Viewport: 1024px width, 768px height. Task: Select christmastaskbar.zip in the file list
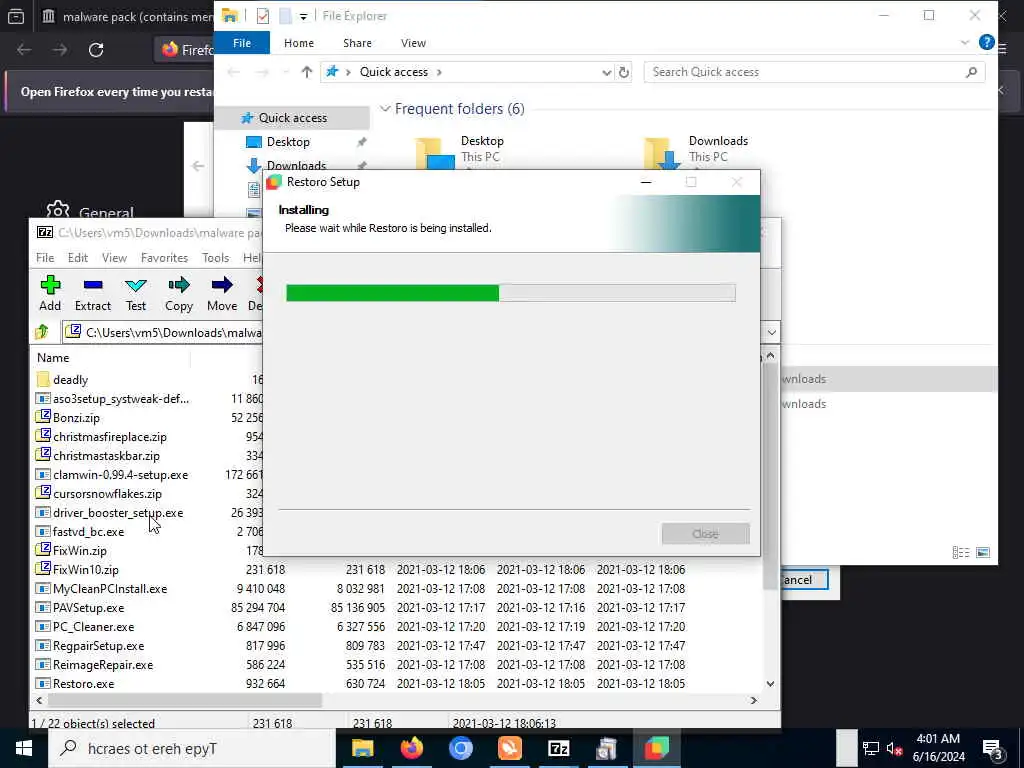[106, 455]
